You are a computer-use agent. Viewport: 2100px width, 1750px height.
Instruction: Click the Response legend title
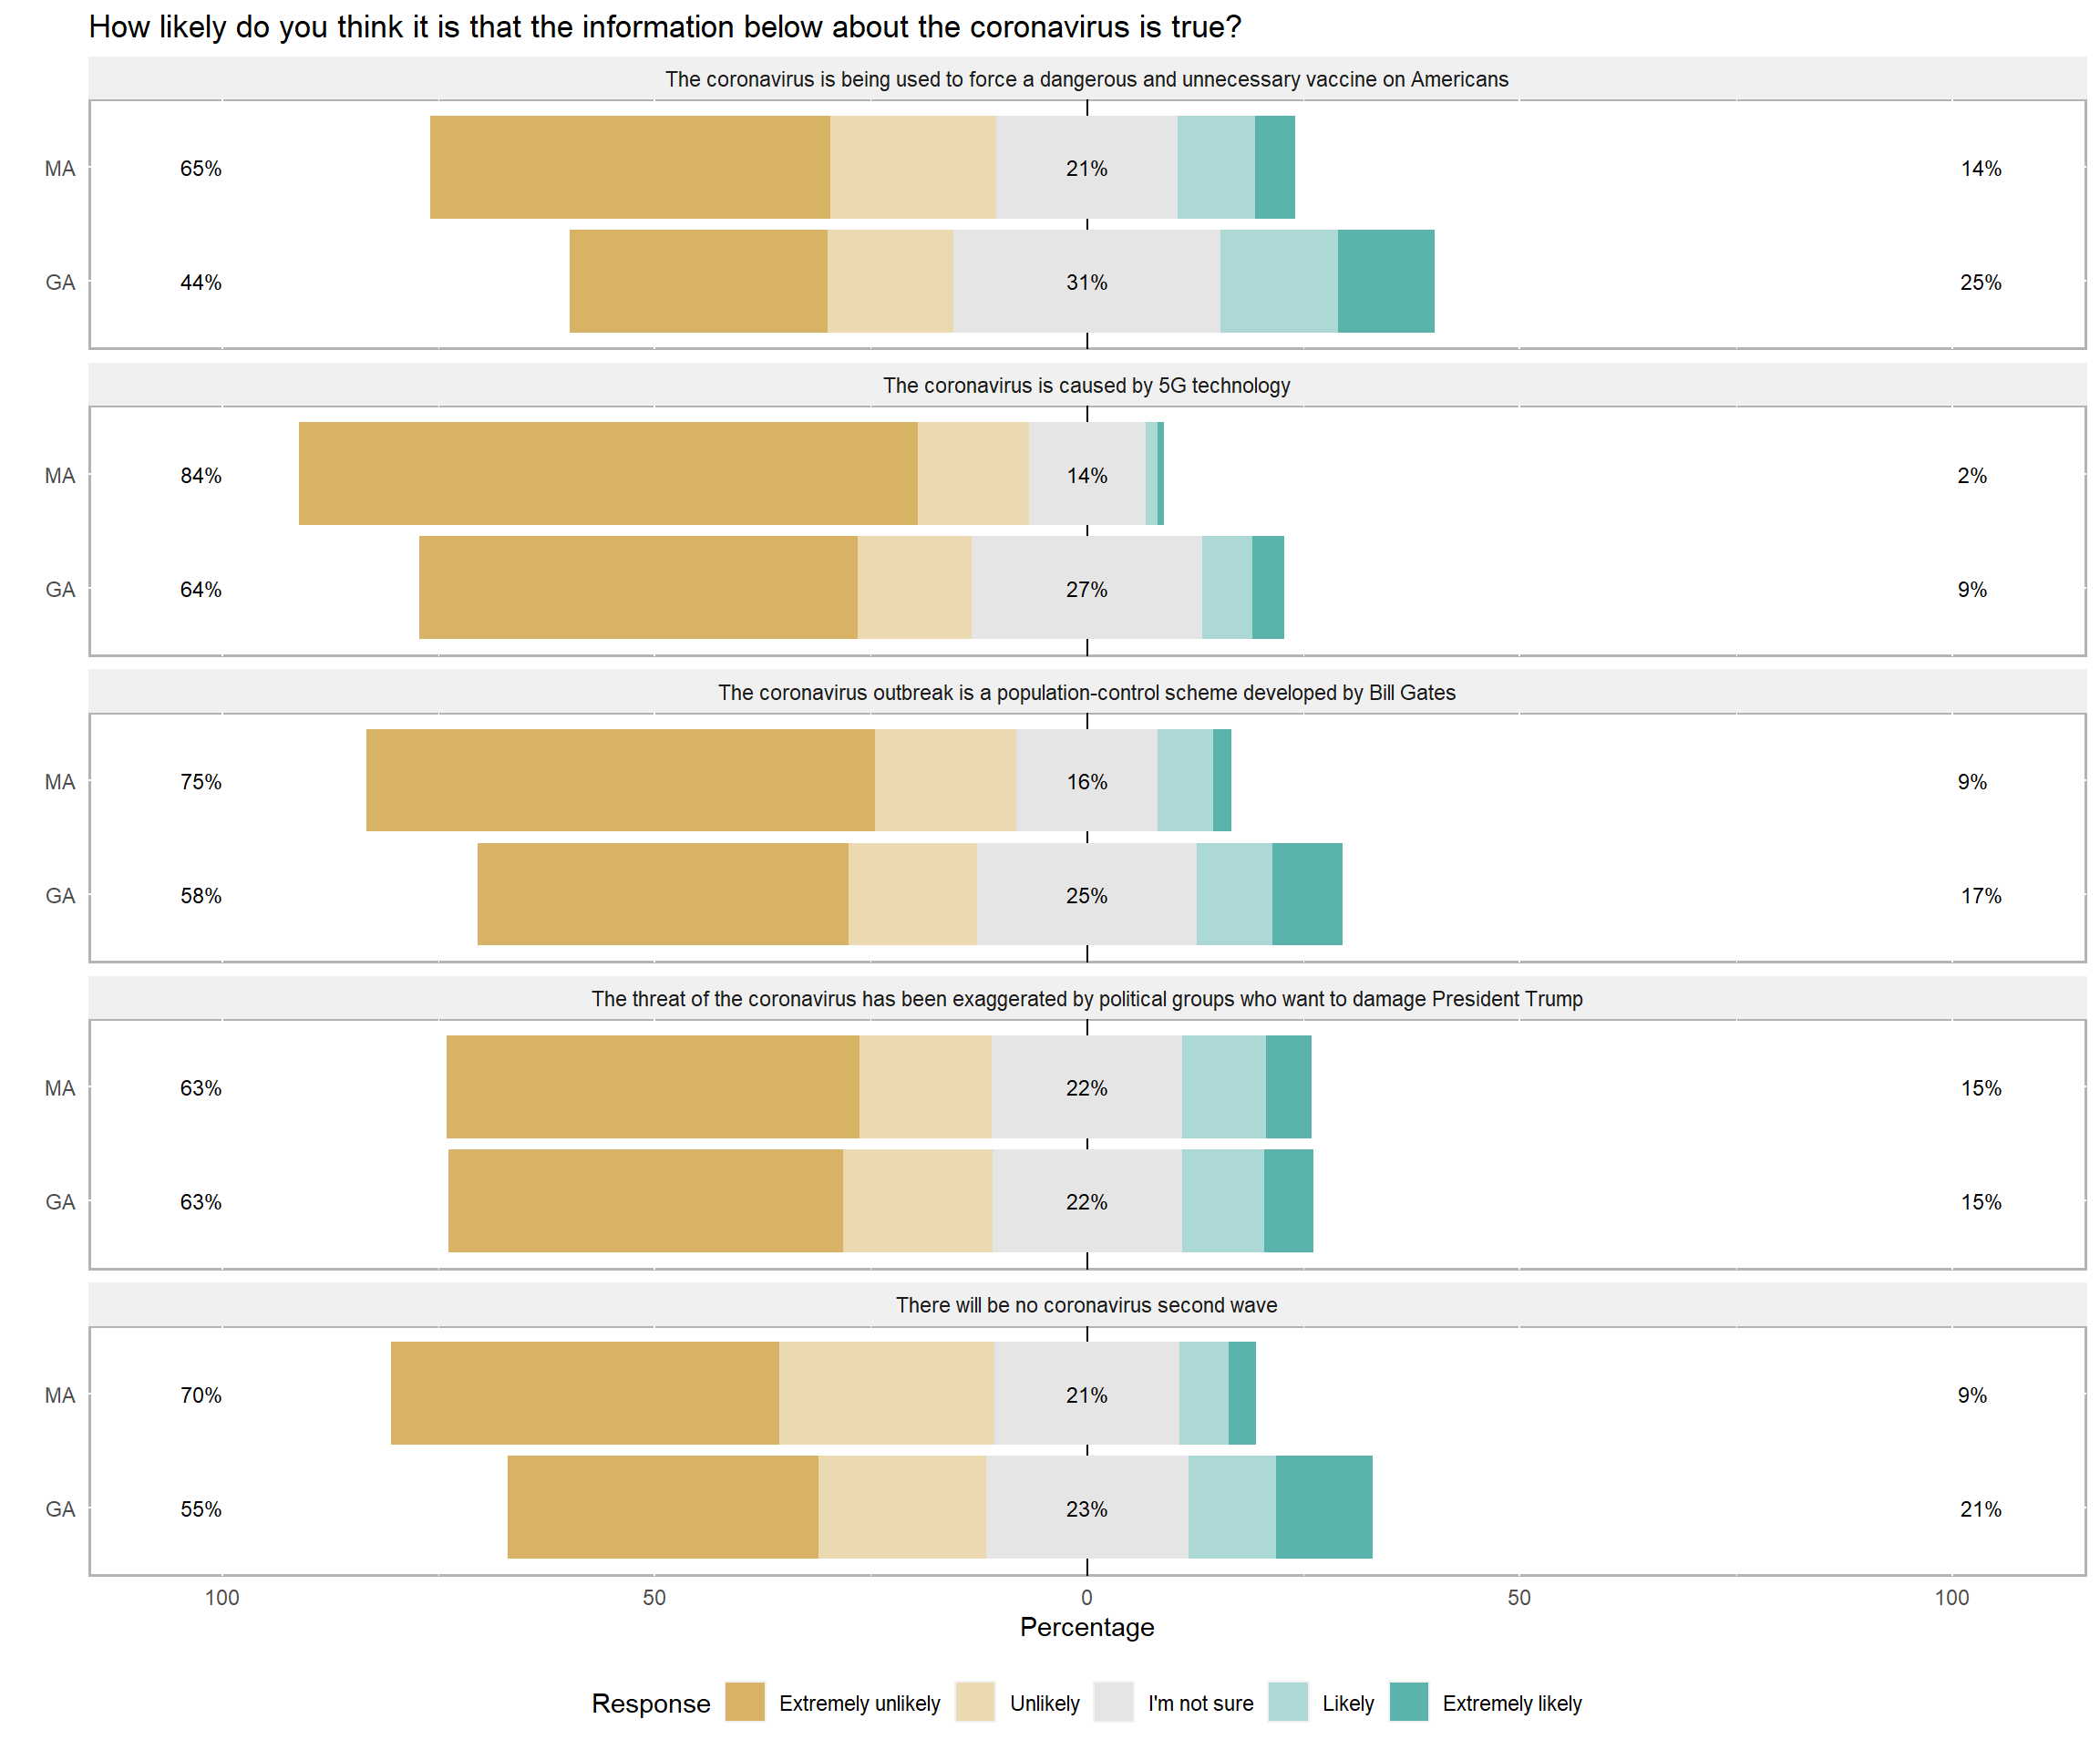[x=651, y=1703]
